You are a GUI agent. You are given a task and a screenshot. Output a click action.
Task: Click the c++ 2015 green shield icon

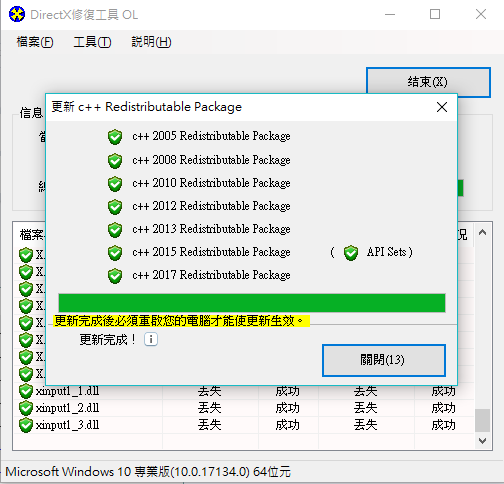click(x=115, y=253)
